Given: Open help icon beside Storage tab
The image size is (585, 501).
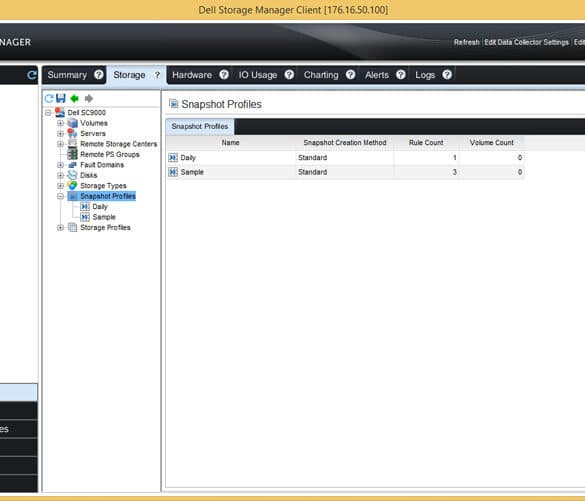Looking at the screenshot, I should 157,75.
